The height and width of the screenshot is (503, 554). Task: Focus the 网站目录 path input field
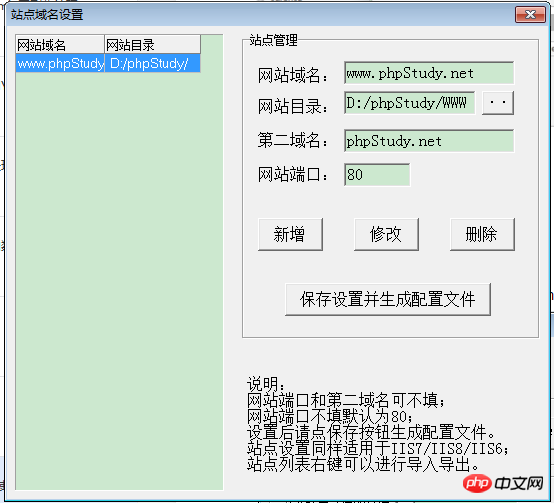pos(409,103)
